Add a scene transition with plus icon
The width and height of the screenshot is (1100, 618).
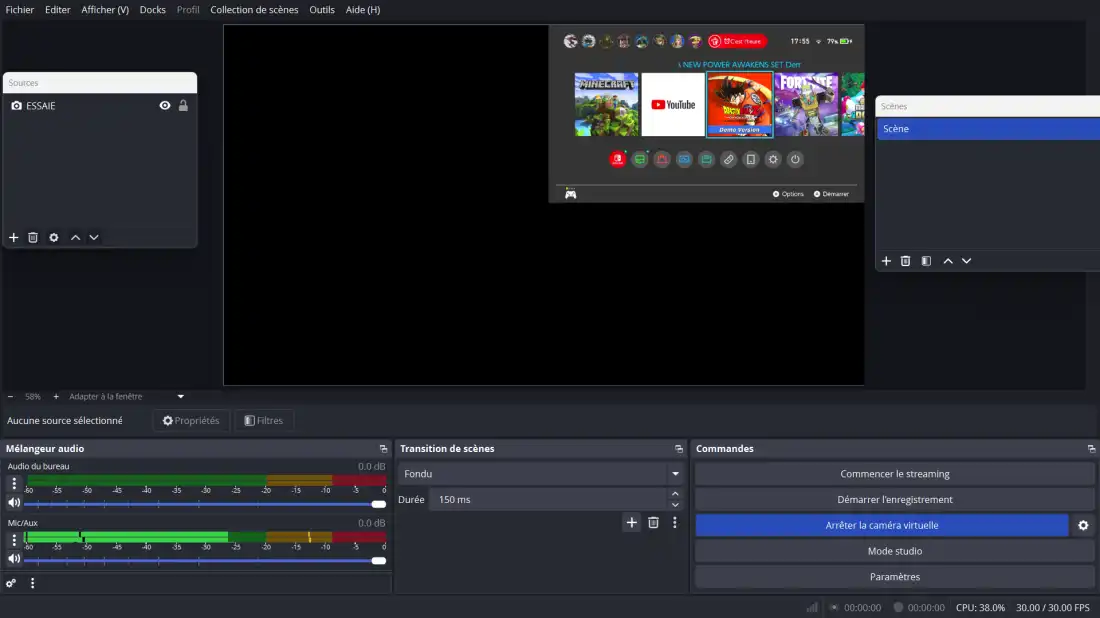pyautogui.click(x=631, y=522)
